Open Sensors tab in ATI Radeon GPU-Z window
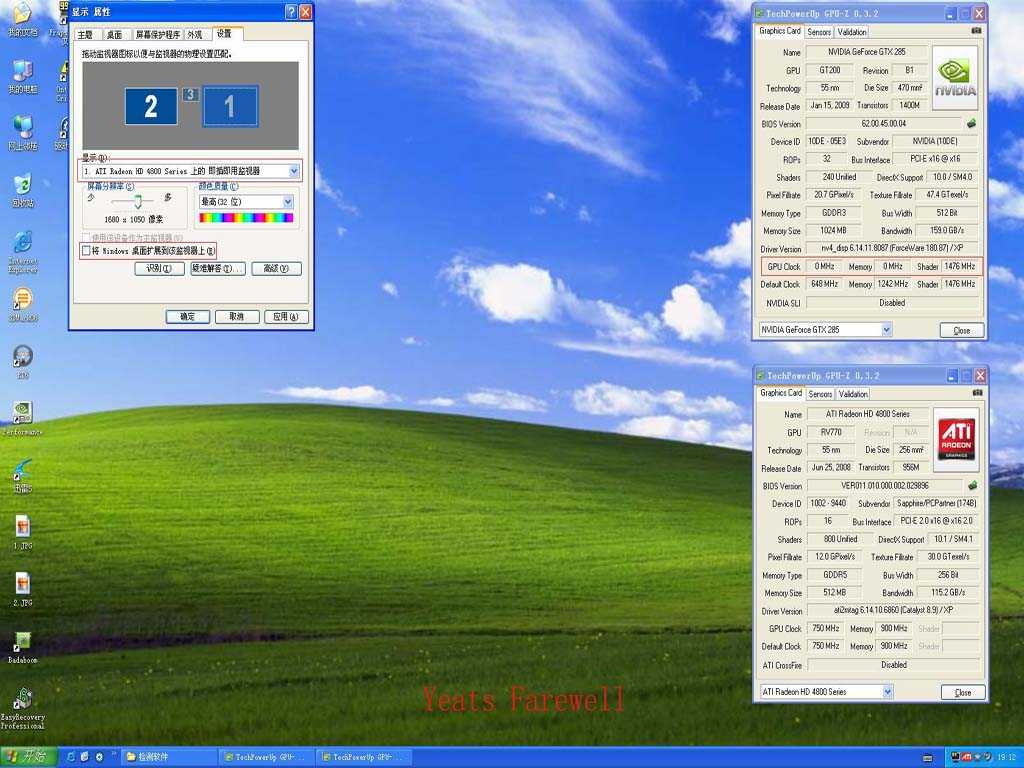Viewport: 1024px width, 768px height. click(x=820, y=394)
